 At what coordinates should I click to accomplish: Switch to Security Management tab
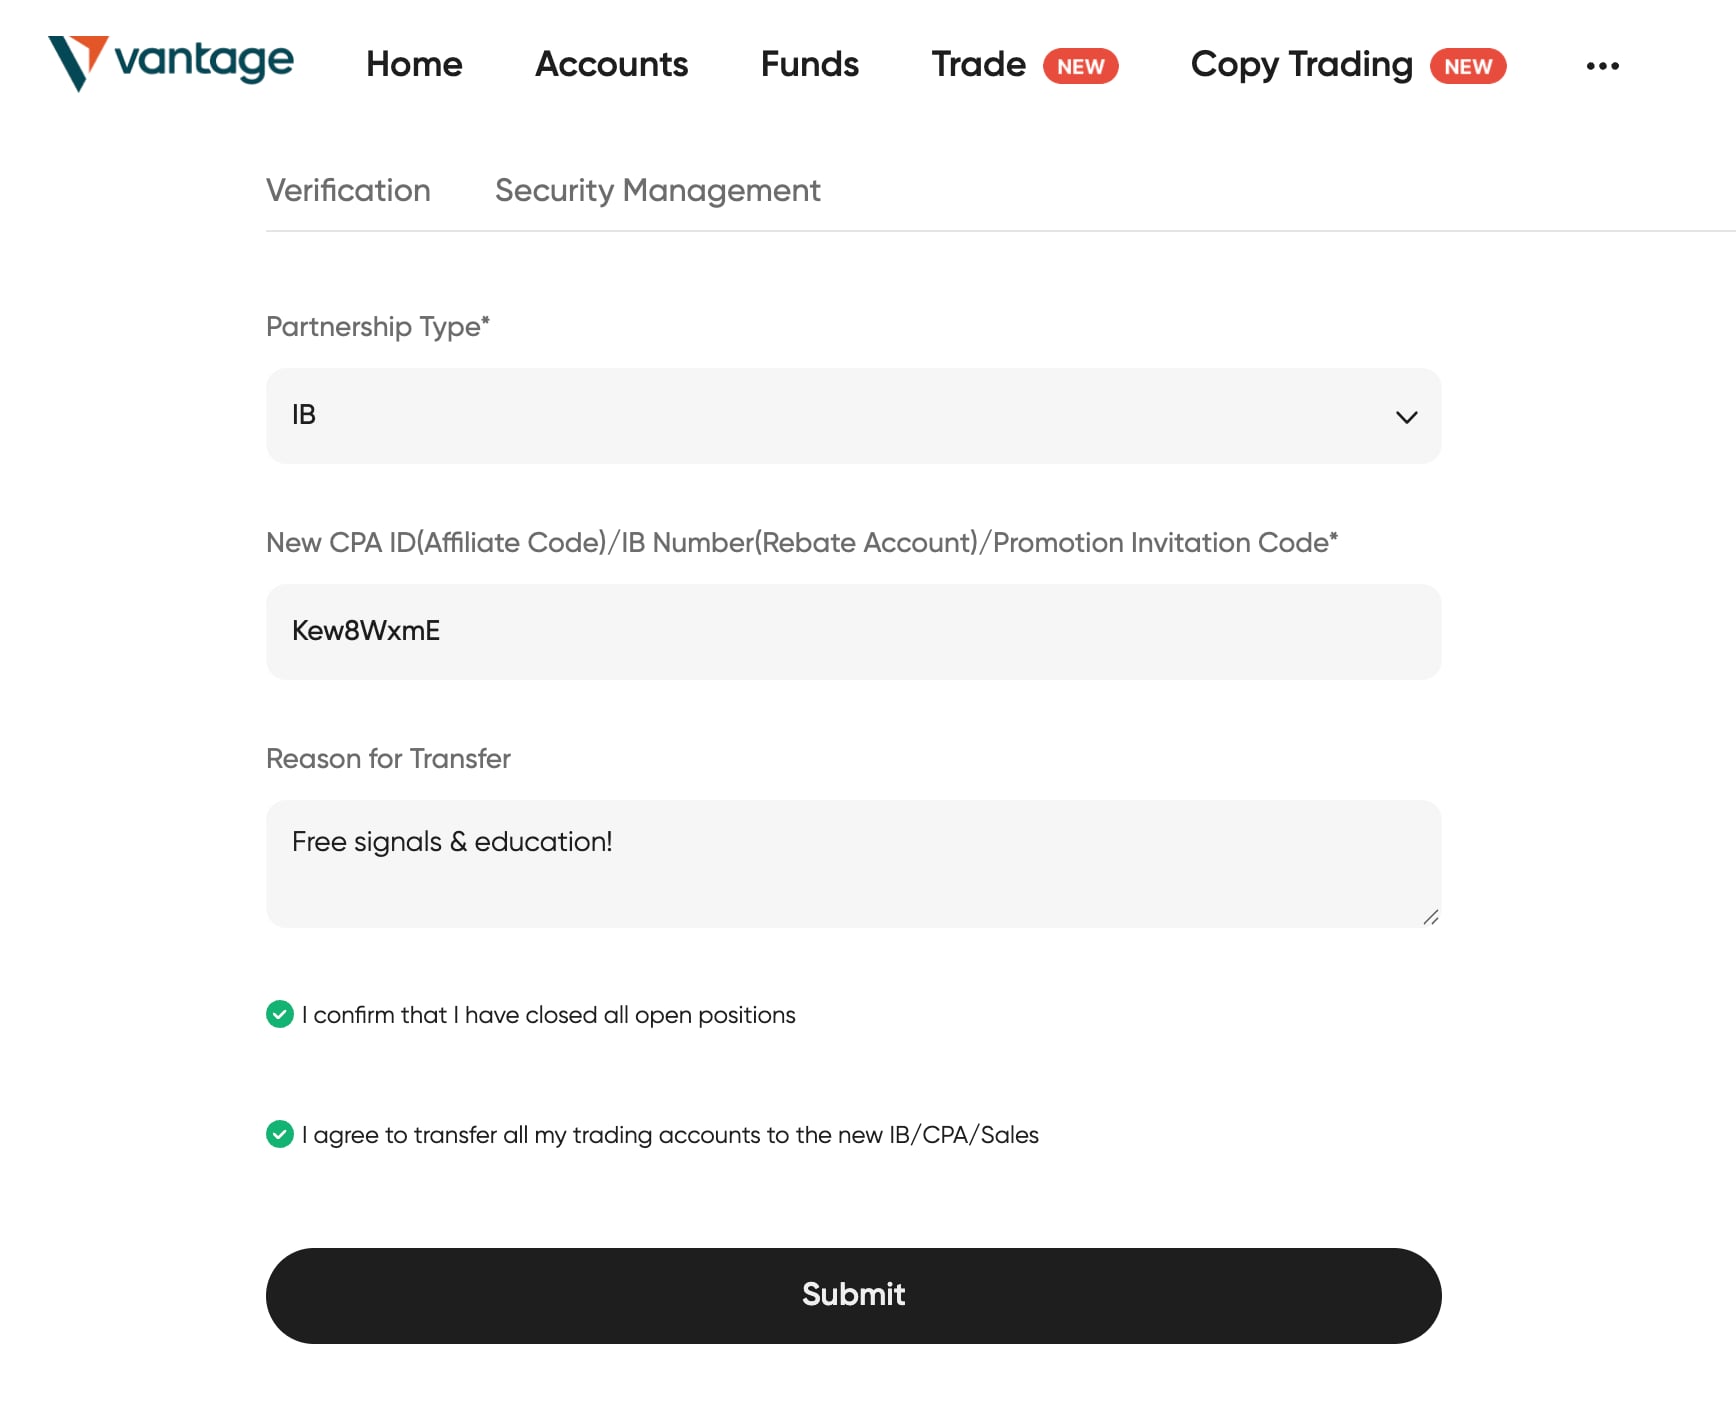[x=657, y=190]
